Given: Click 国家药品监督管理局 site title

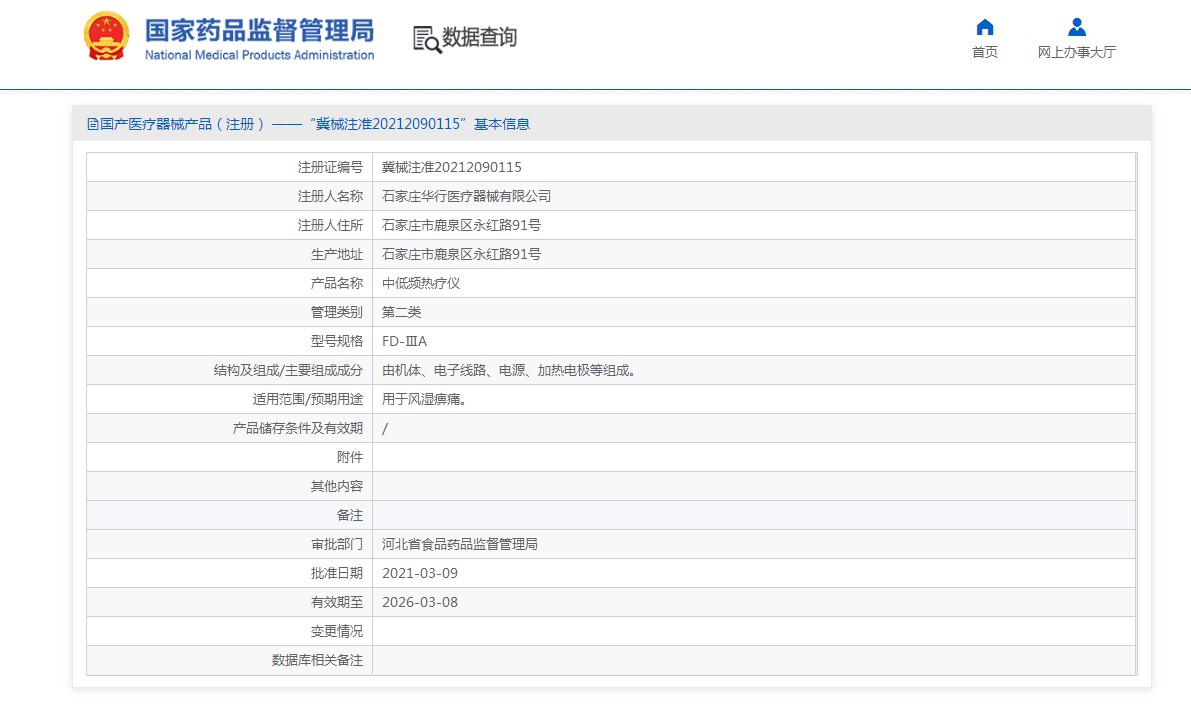Looking at the screenshot, I should click(260, 30).
